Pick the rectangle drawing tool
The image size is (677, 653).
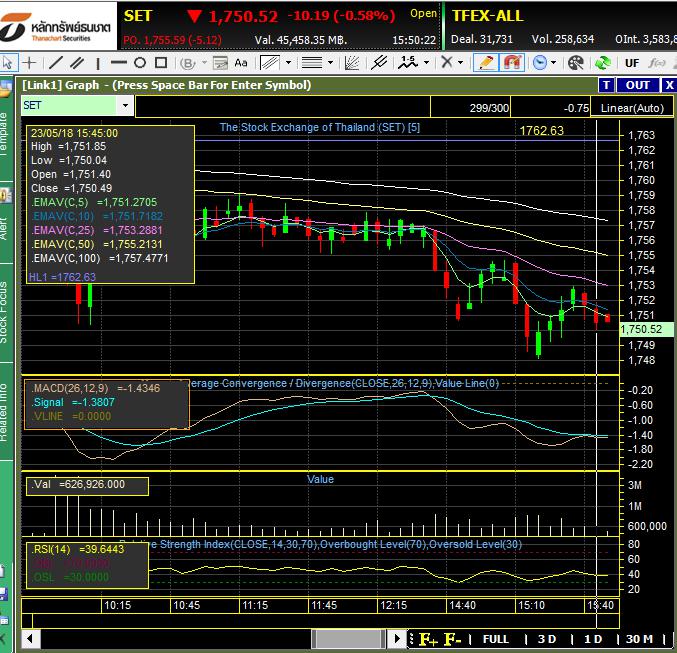[161, 63]
